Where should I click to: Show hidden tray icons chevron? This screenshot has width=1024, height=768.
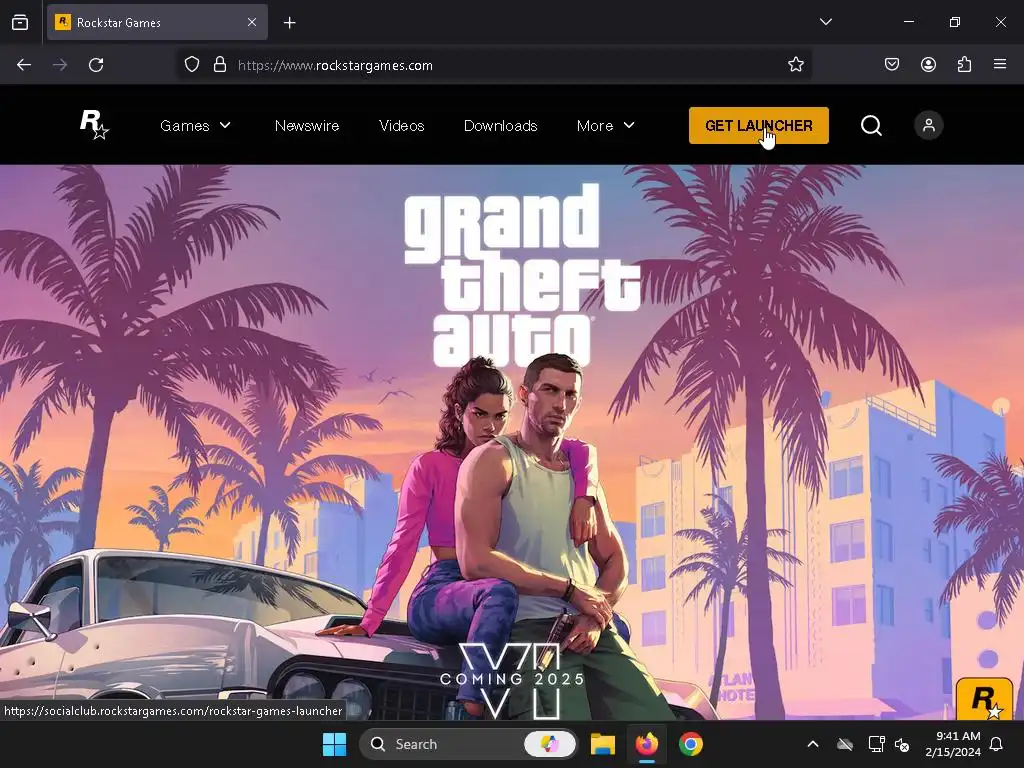coord(813,744)
